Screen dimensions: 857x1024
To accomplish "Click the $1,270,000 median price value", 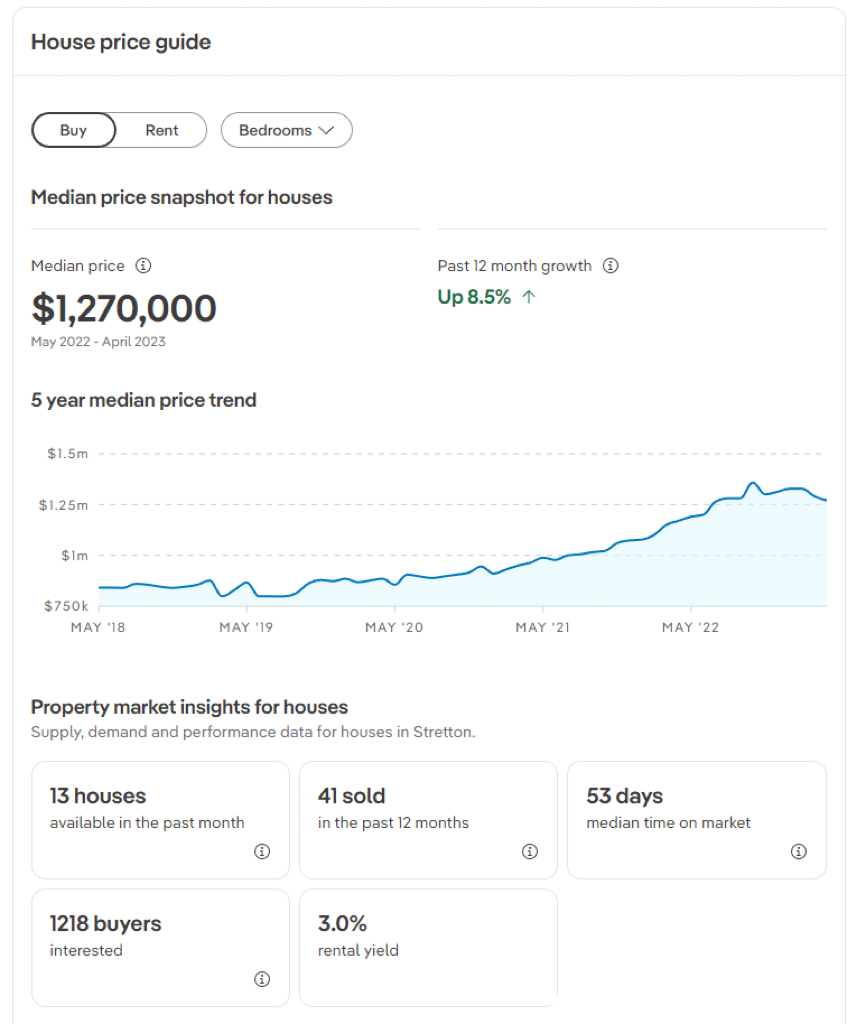I will point(124,308).
